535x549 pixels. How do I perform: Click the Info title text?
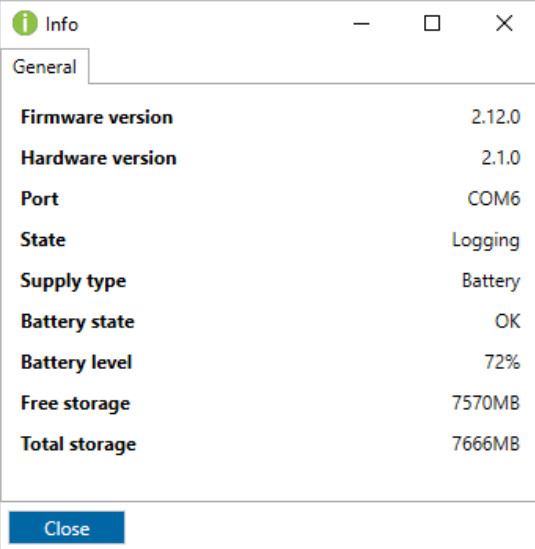point(62,25)
